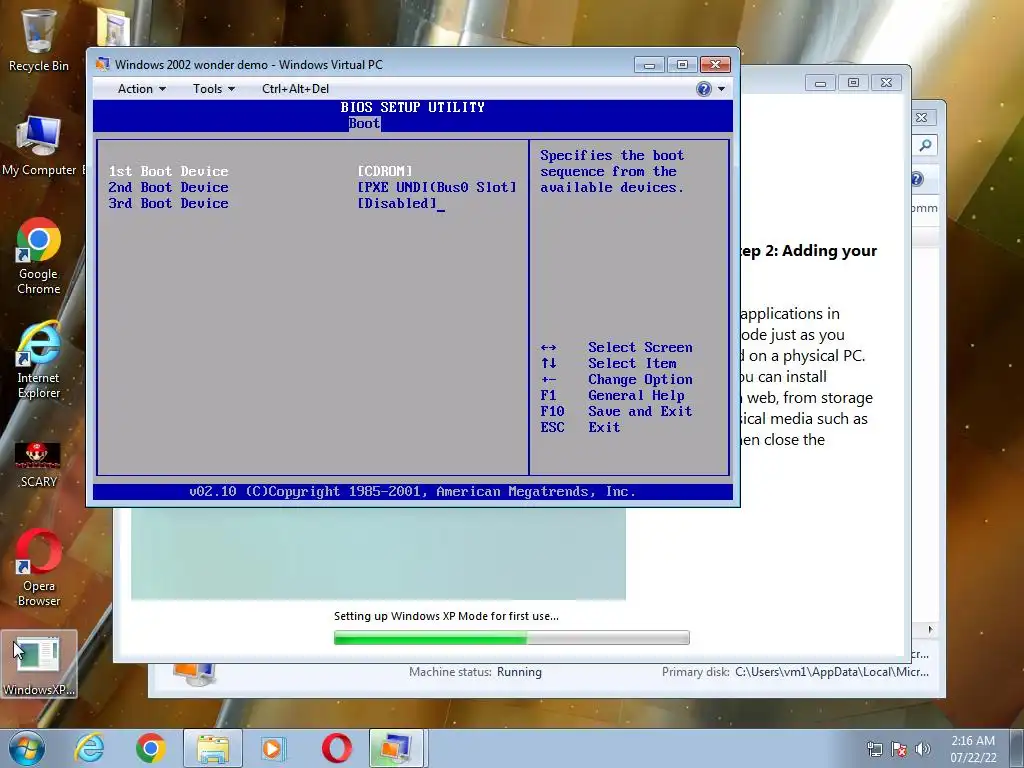Click the 'Adding your' heading text
Screen dimensions: 1024x768
tap(829, 251)
